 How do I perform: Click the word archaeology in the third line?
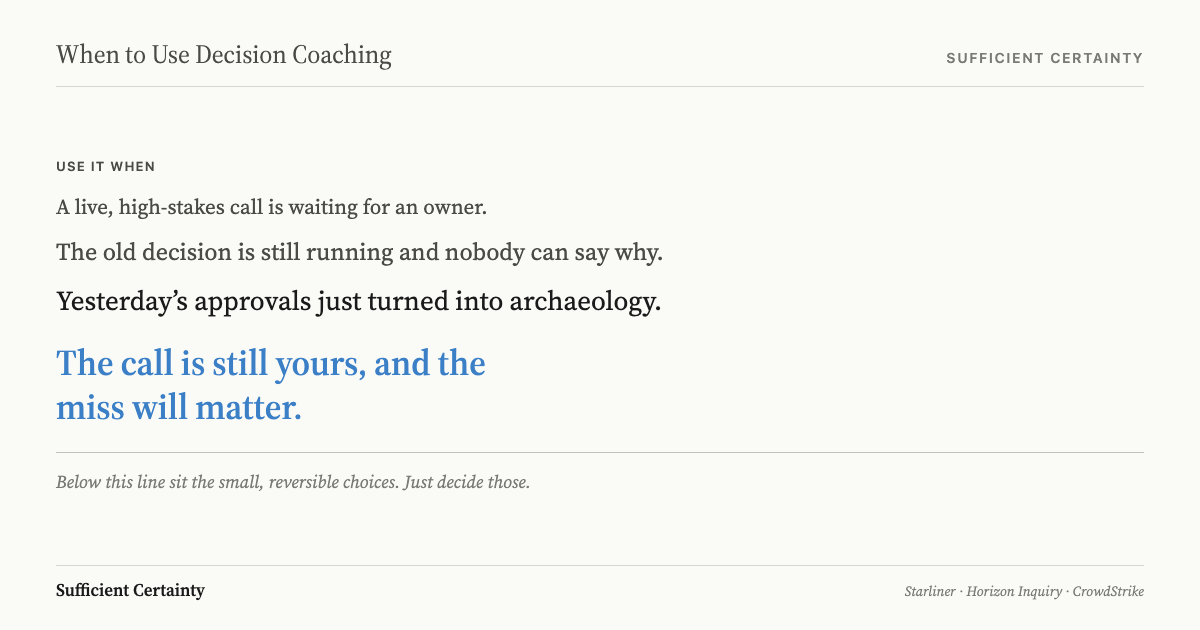585,301
